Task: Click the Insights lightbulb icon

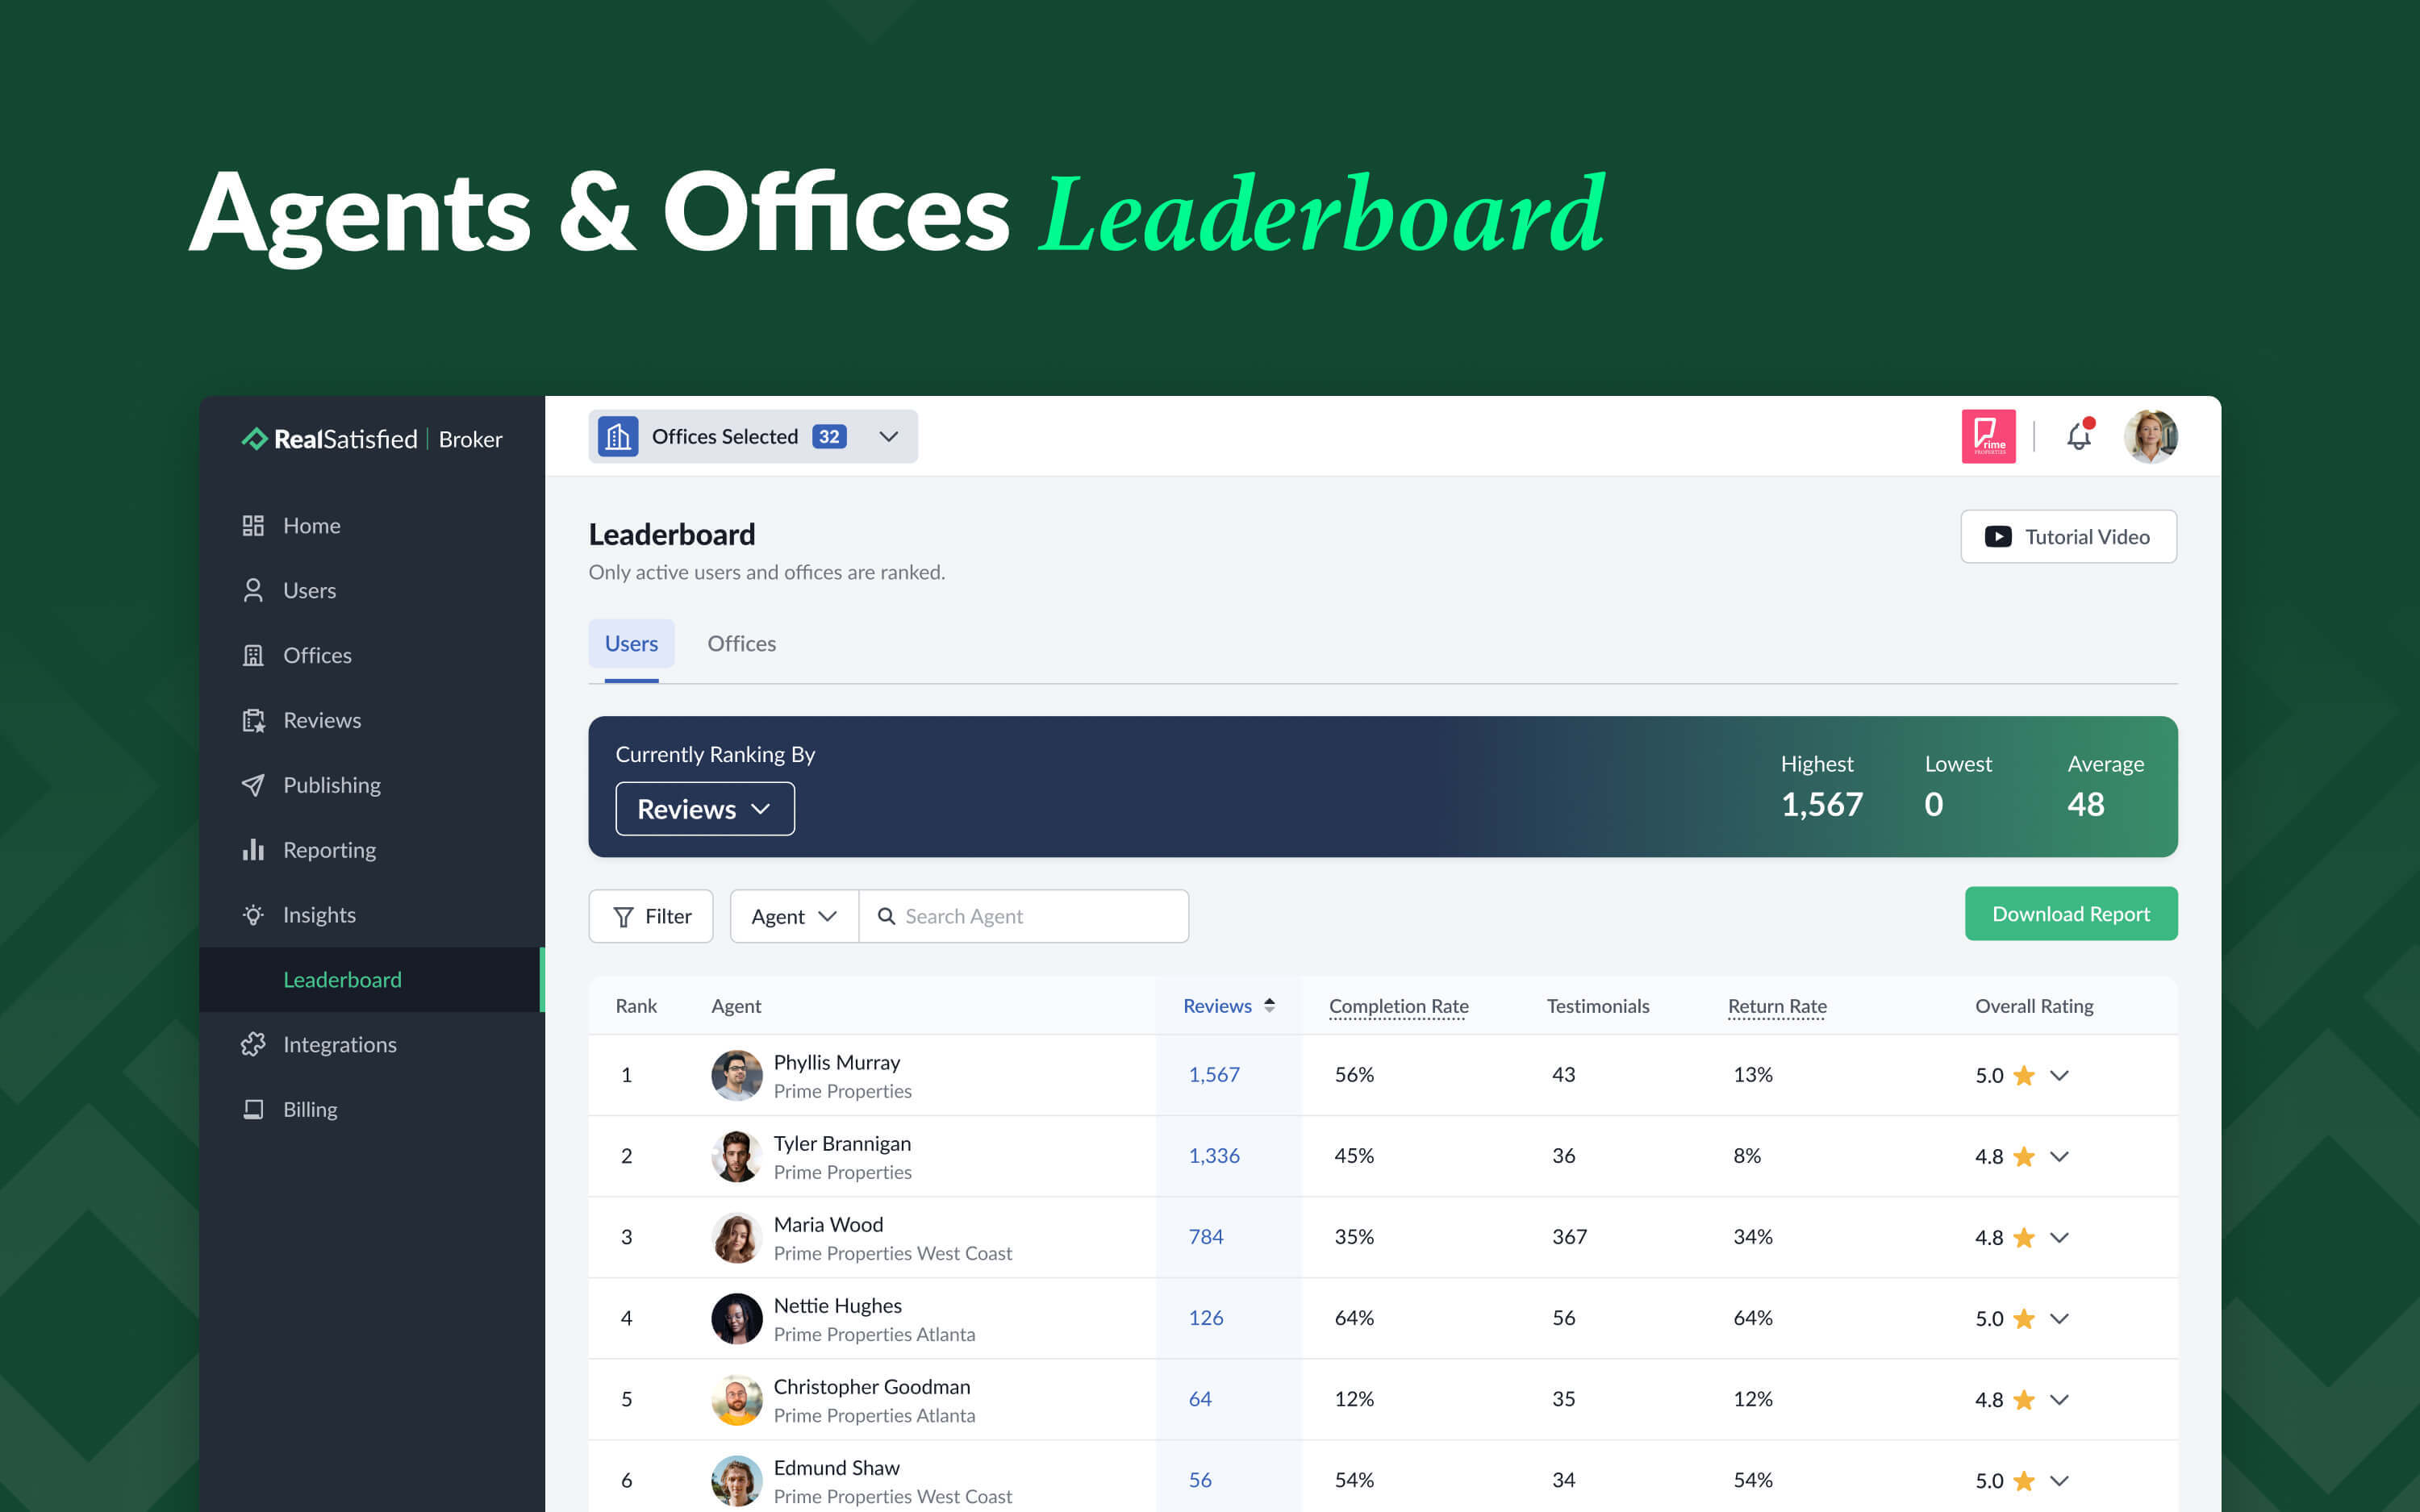Action: pos(253,915)
